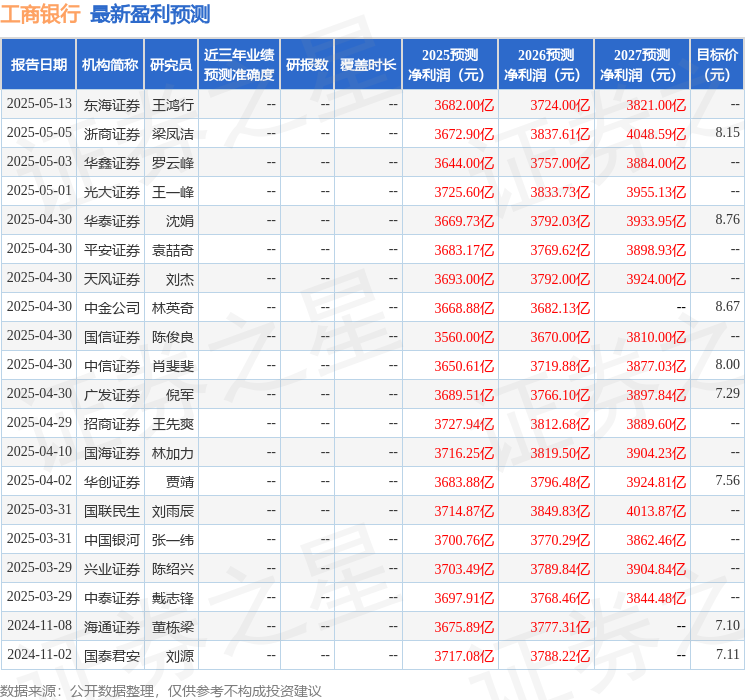The height and width of the screenshot is (700, 745).
Task: Select 国泰君安 institution cell
Action: 112,655
